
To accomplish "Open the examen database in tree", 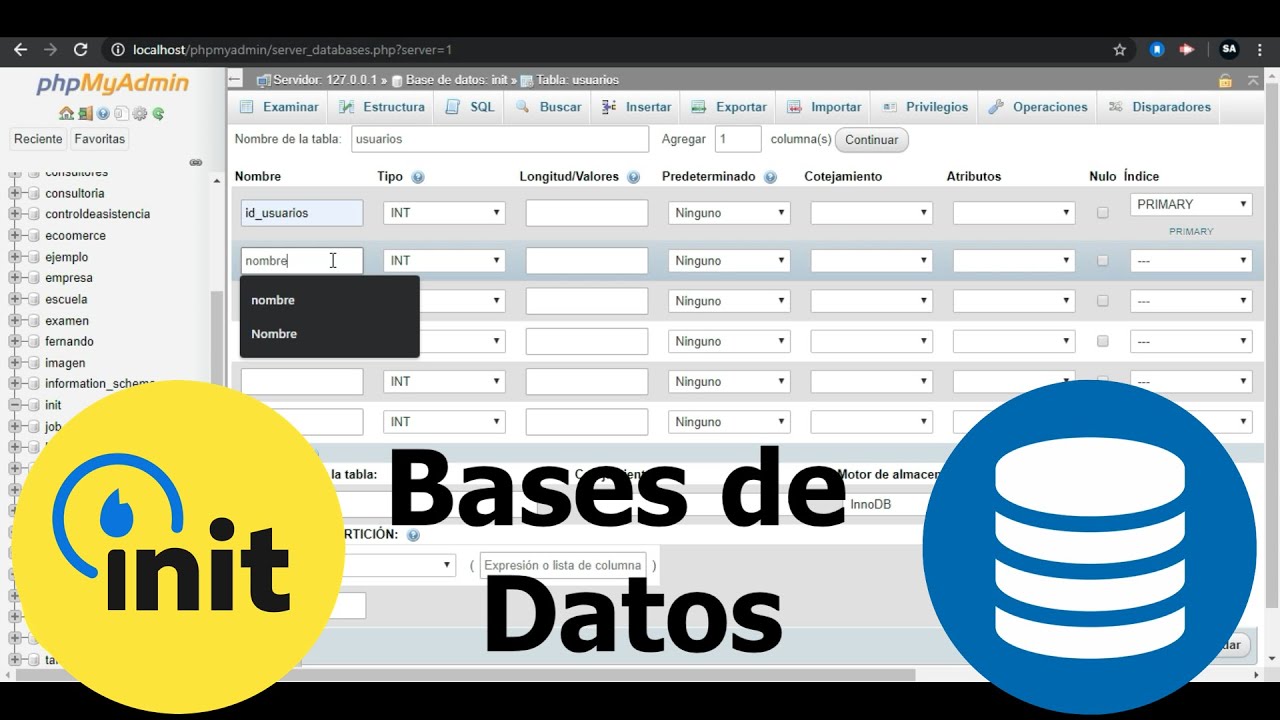I will pos(67,321).
